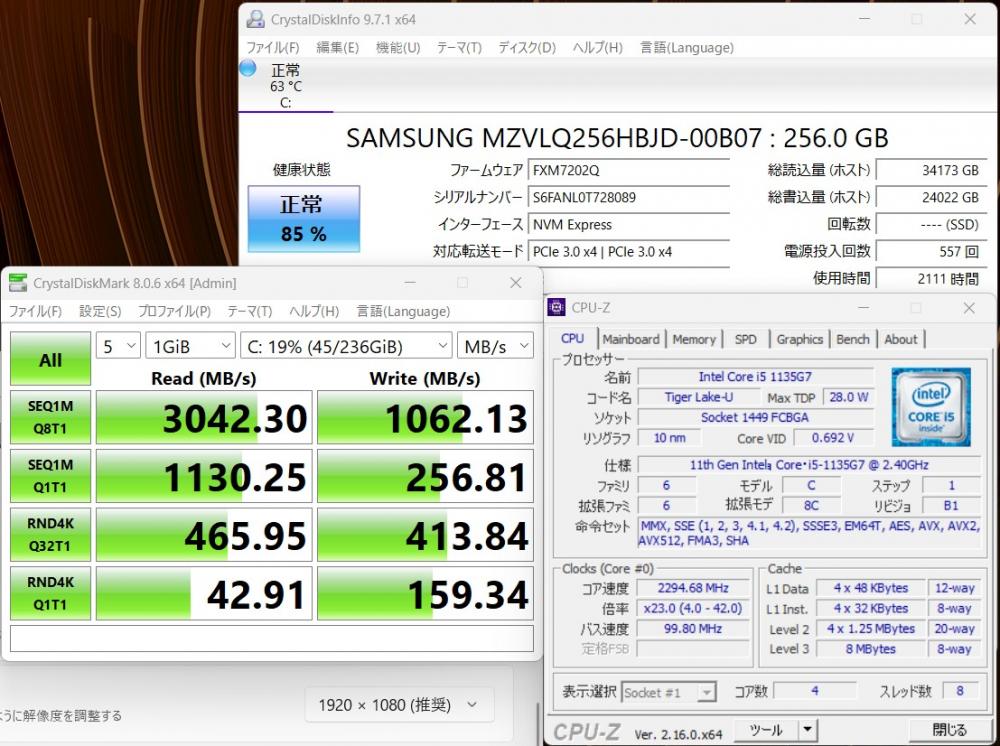Screen dimensions: 1000x746
Task: Open プロファイル(P) menu in CrystalDiskMark
Action: click(174, 311)
